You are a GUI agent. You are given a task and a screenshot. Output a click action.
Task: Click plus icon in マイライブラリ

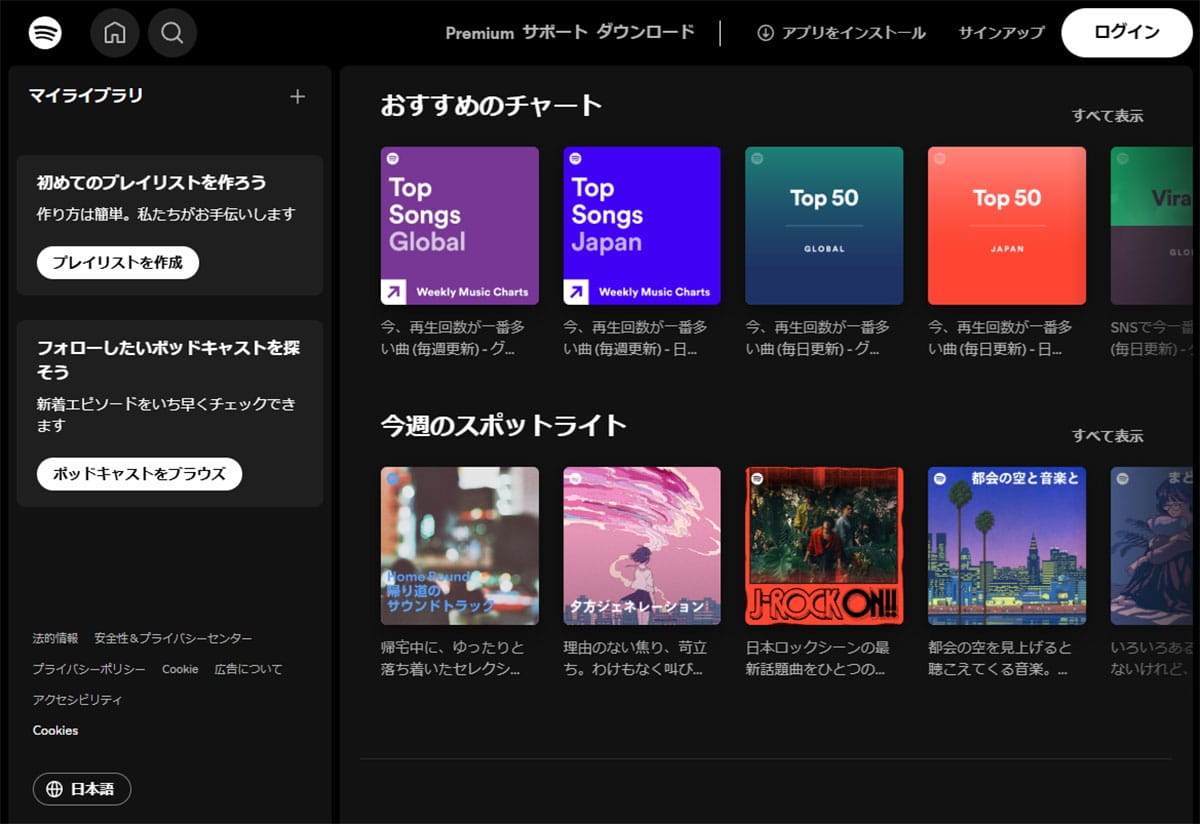click(297, 96)
